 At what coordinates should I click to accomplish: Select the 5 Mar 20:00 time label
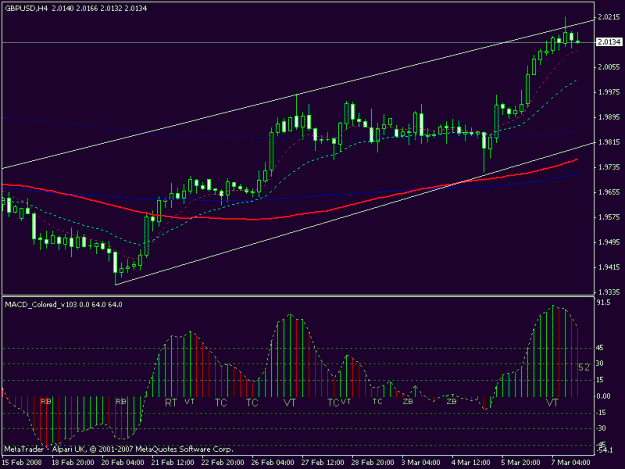(x=521, y=463)
